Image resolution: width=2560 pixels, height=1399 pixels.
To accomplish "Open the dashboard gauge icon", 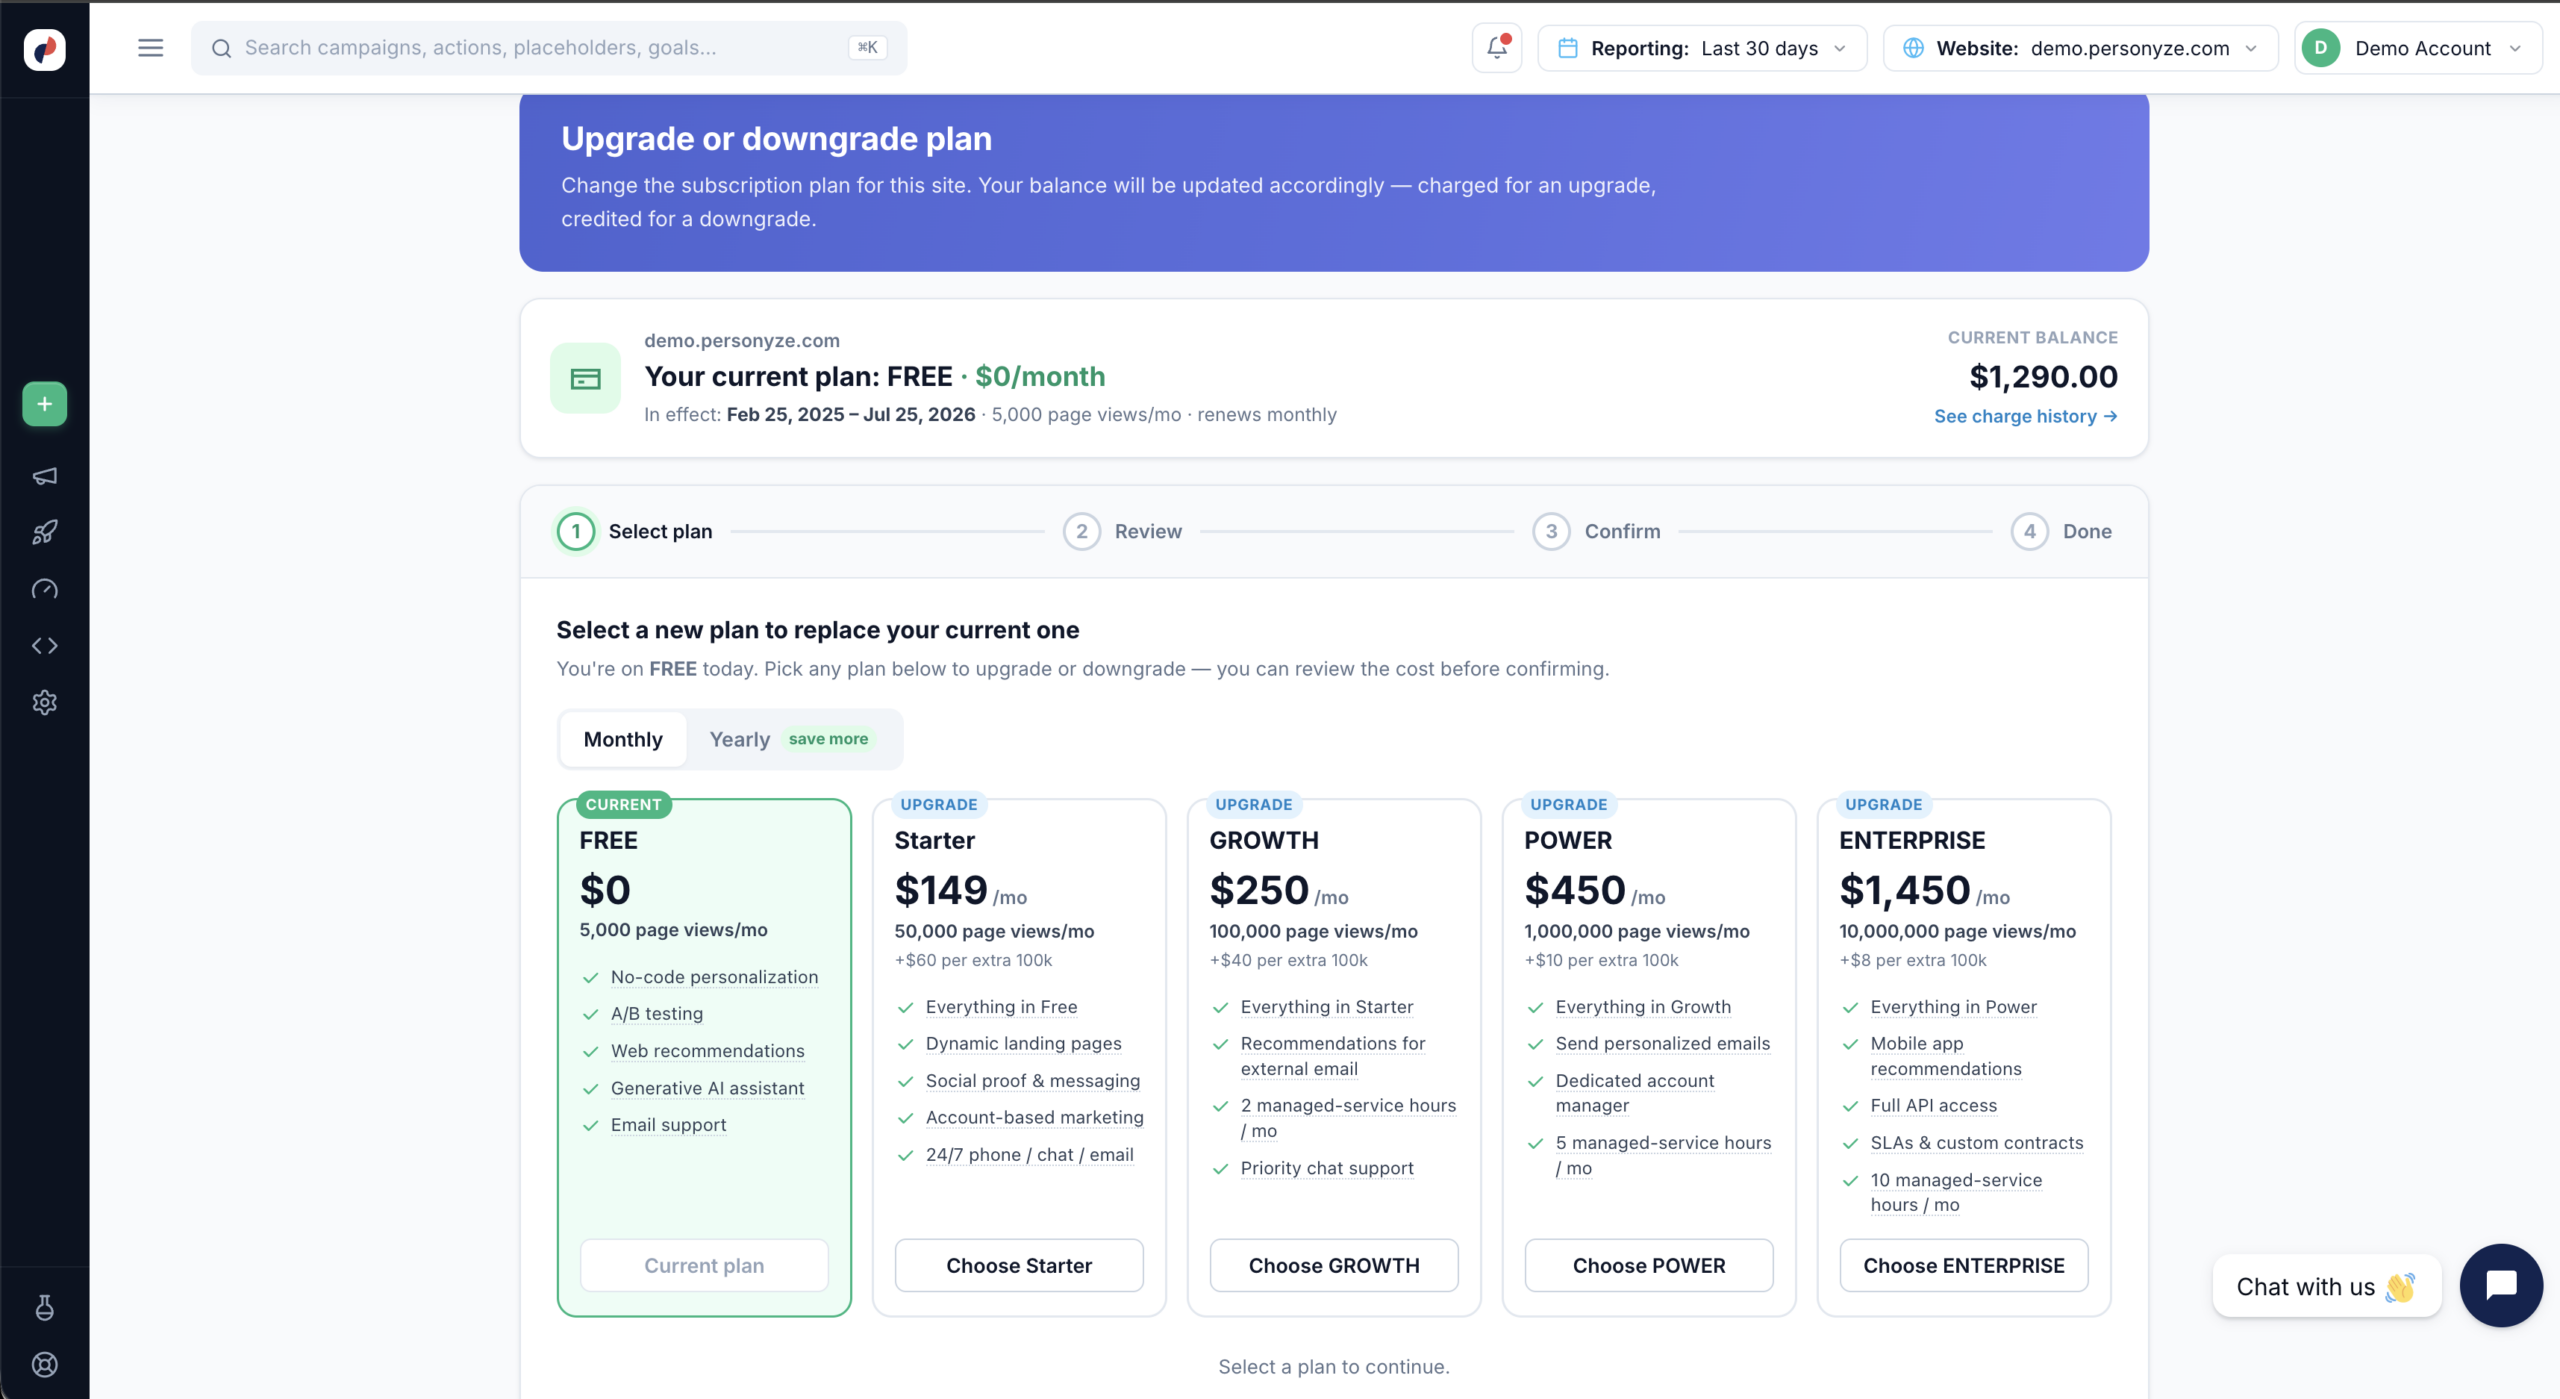I will pos(44,589).
